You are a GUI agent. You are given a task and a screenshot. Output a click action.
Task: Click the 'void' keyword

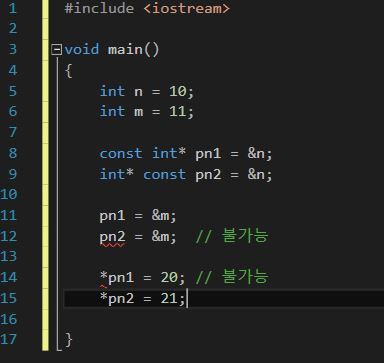82,49
